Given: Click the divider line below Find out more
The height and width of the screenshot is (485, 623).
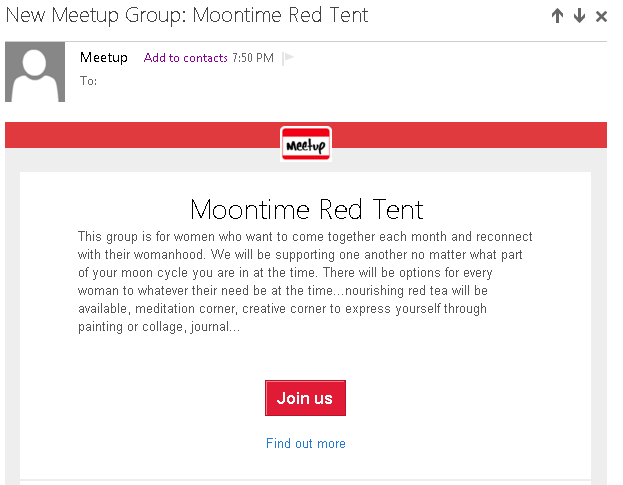Looking at the screenshot, I should (306, 480).
